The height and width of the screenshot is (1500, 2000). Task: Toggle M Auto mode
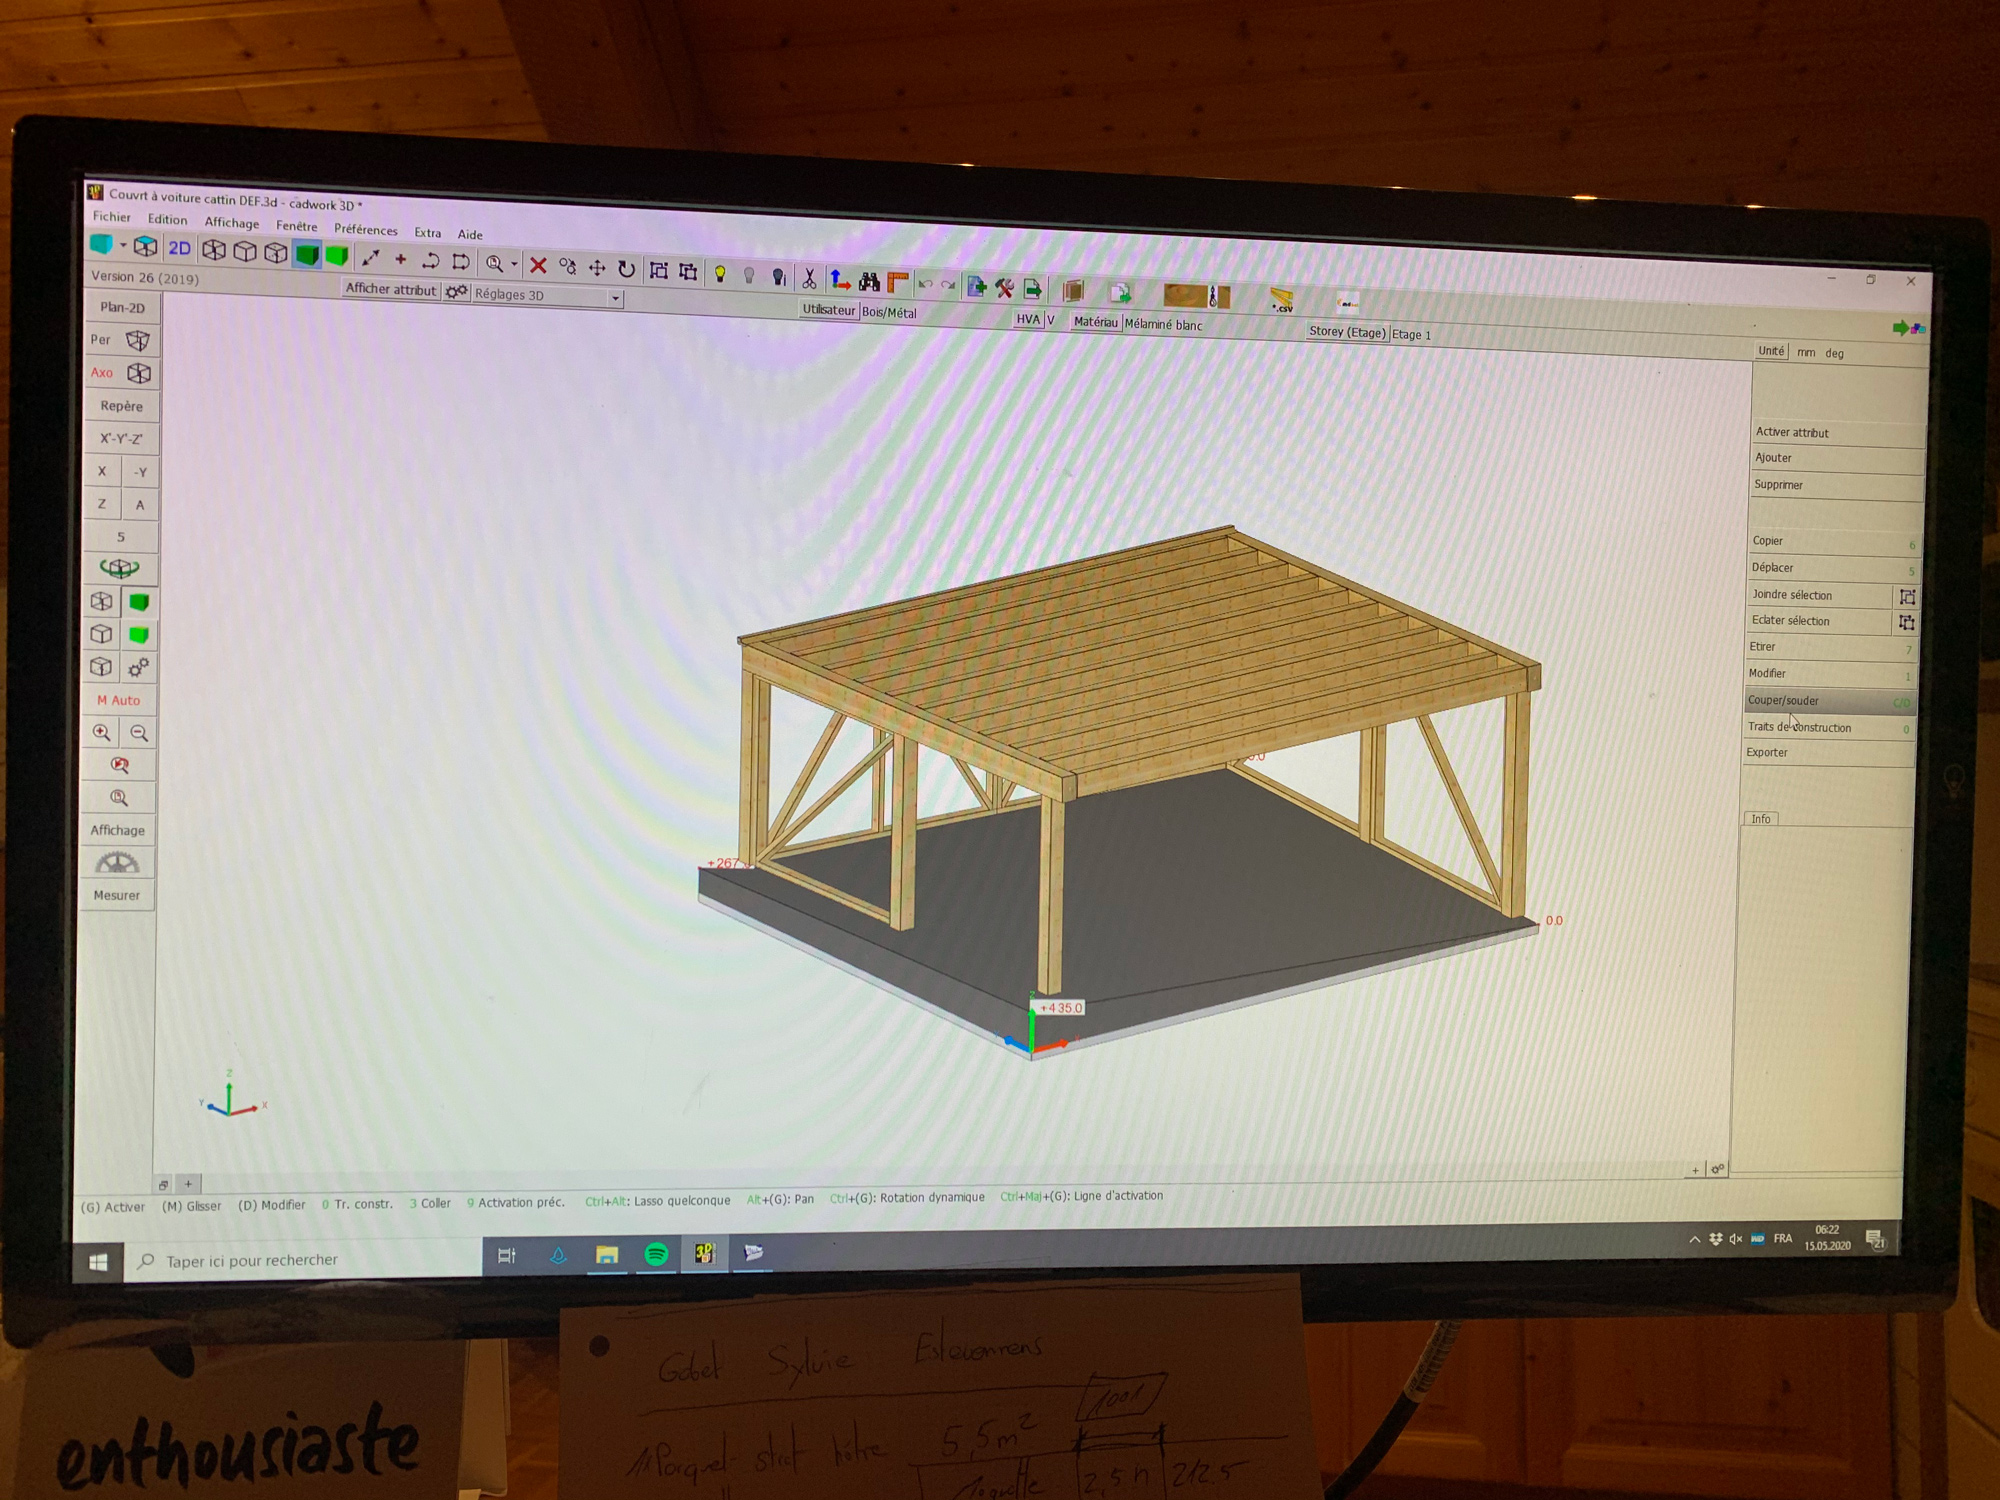119,700
